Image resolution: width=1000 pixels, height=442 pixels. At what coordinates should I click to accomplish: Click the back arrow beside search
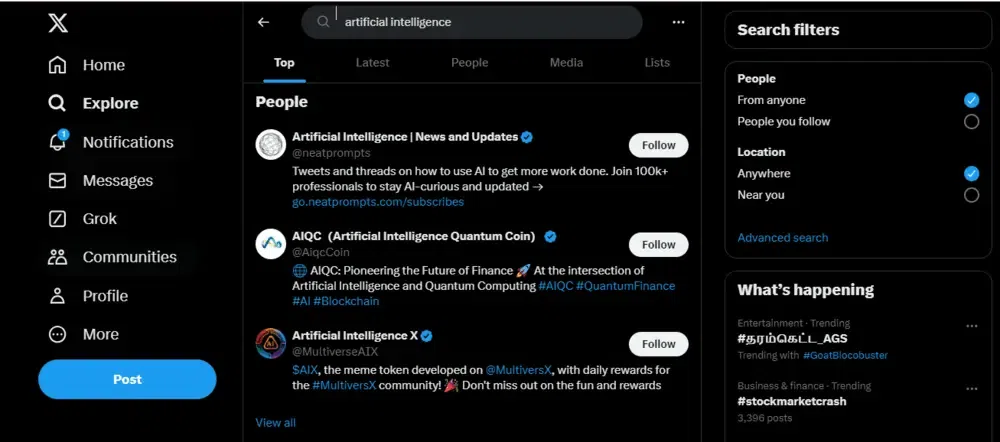coord(264,22)
